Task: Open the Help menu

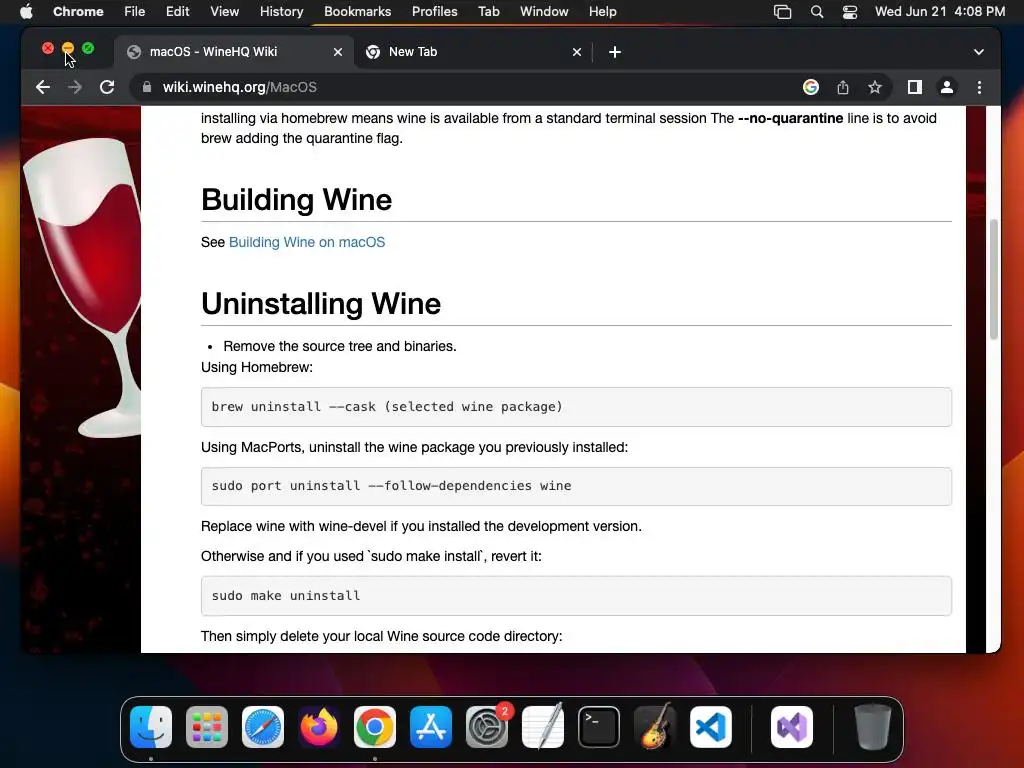Action: 602,11
